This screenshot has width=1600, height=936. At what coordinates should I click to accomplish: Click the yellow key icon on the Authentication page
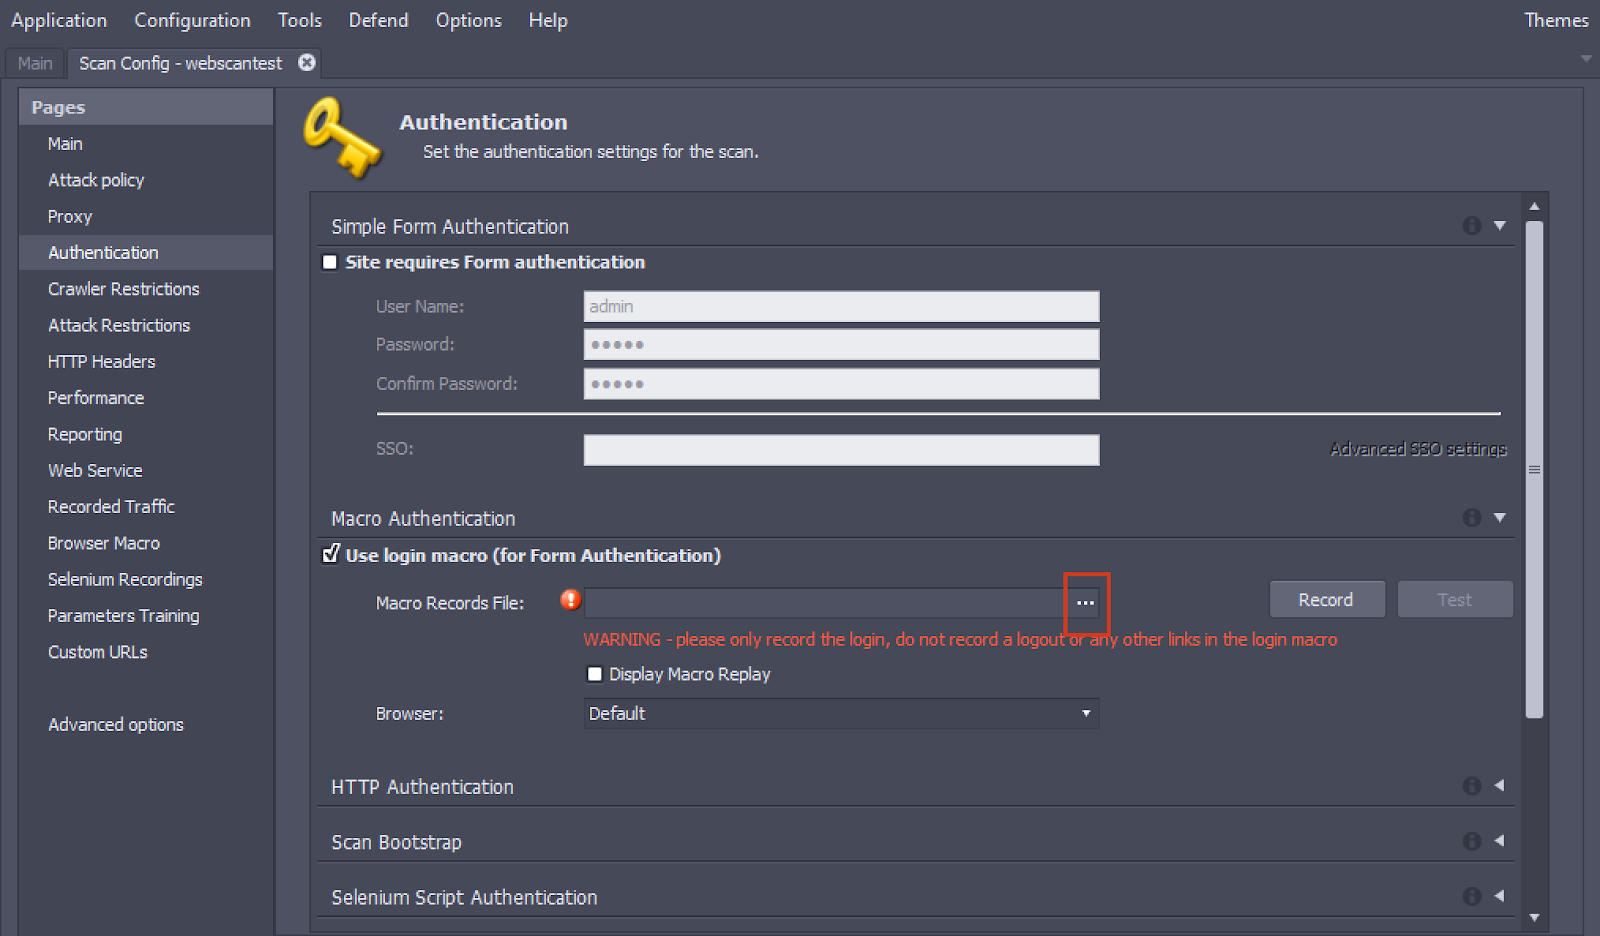click(344, 138)
